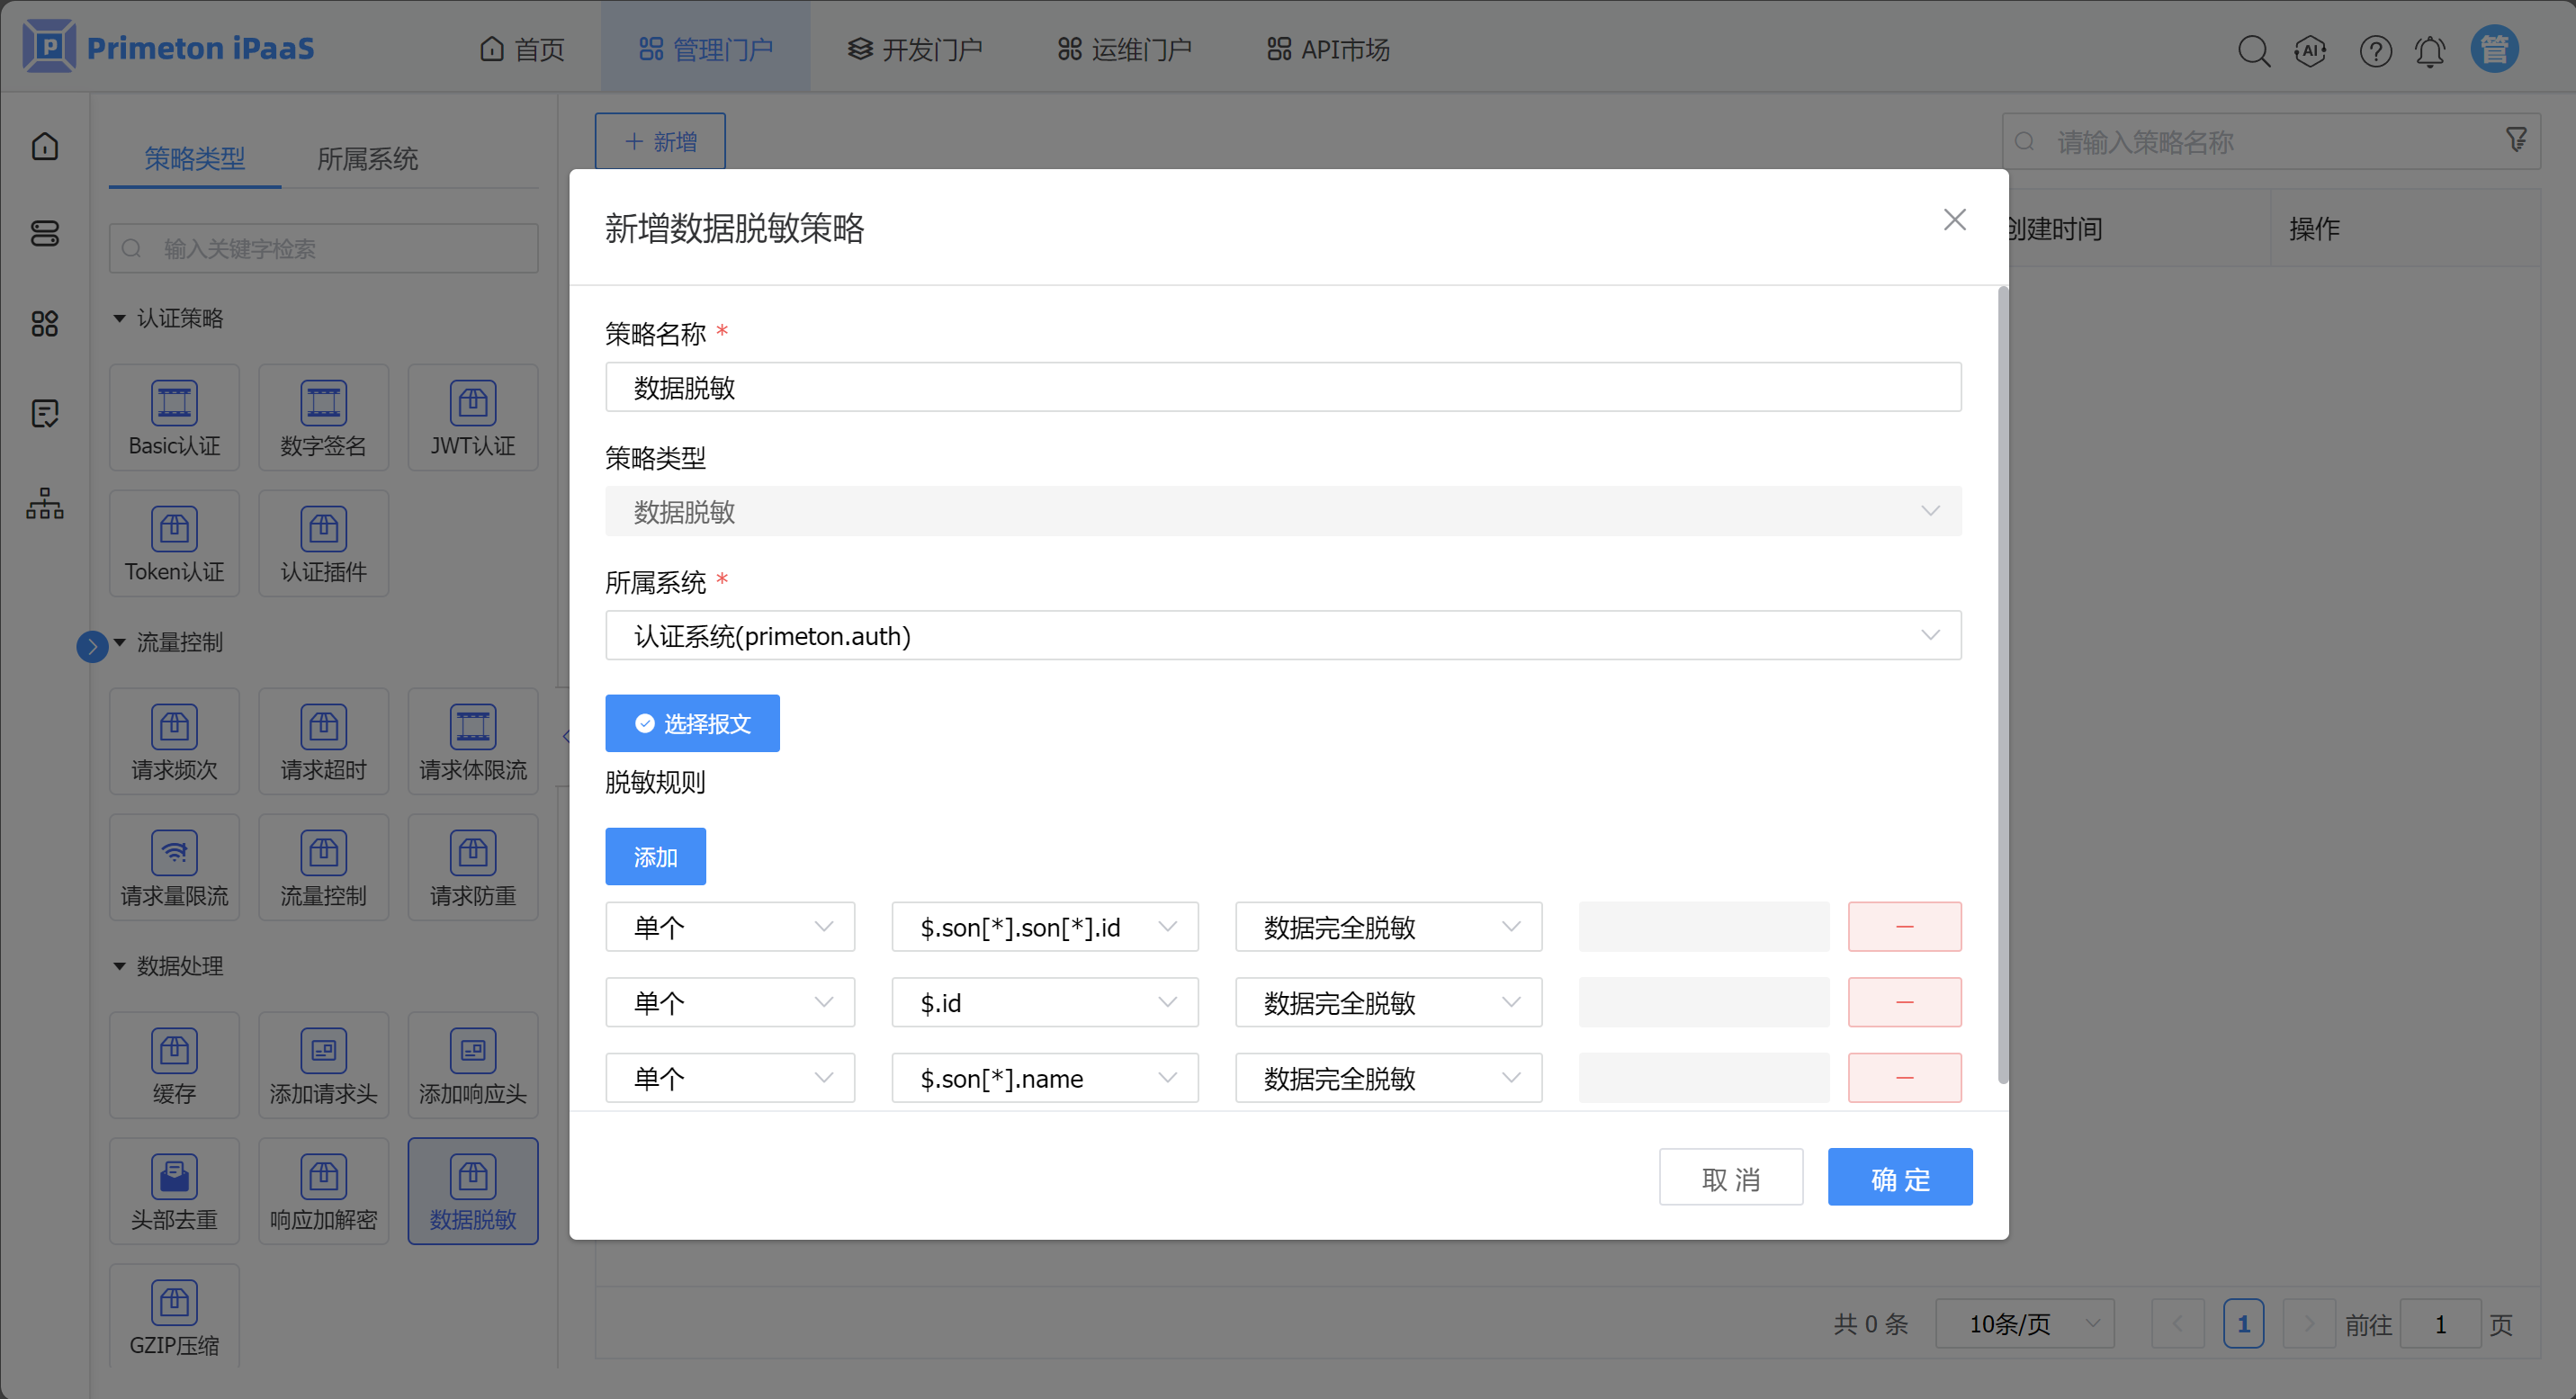
Task: Open first row 数据完全脱敏 type dropdown
Action: coord(1388,927)
